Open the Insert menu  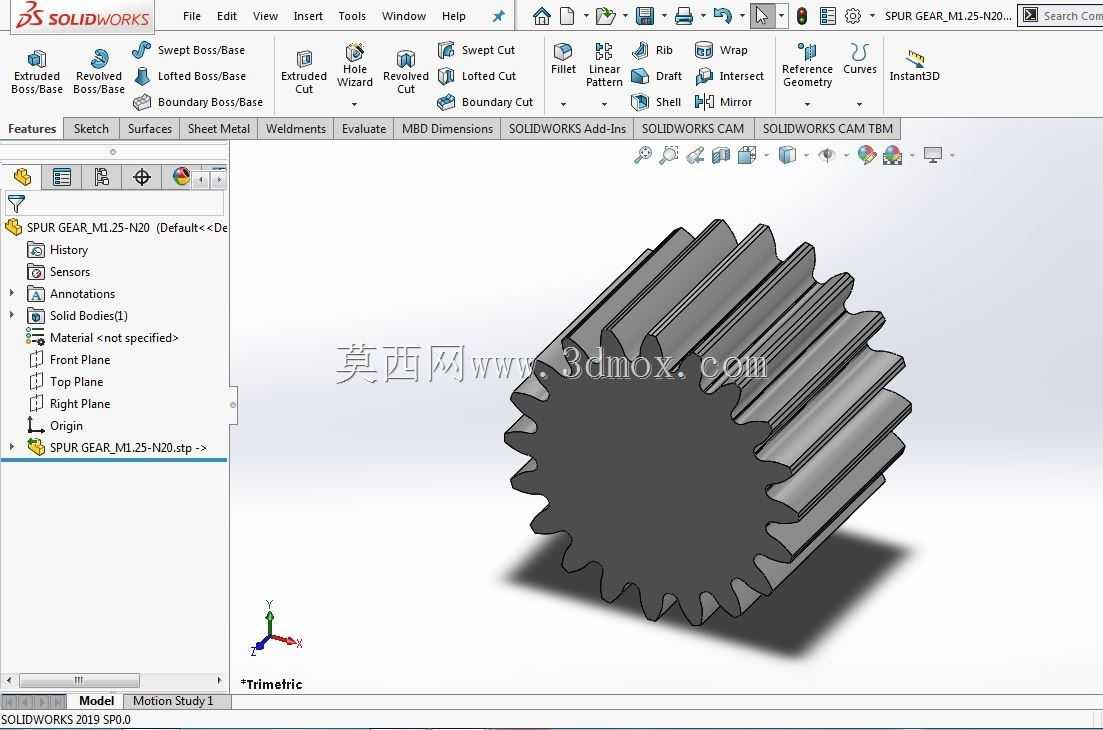coord(308,15)
